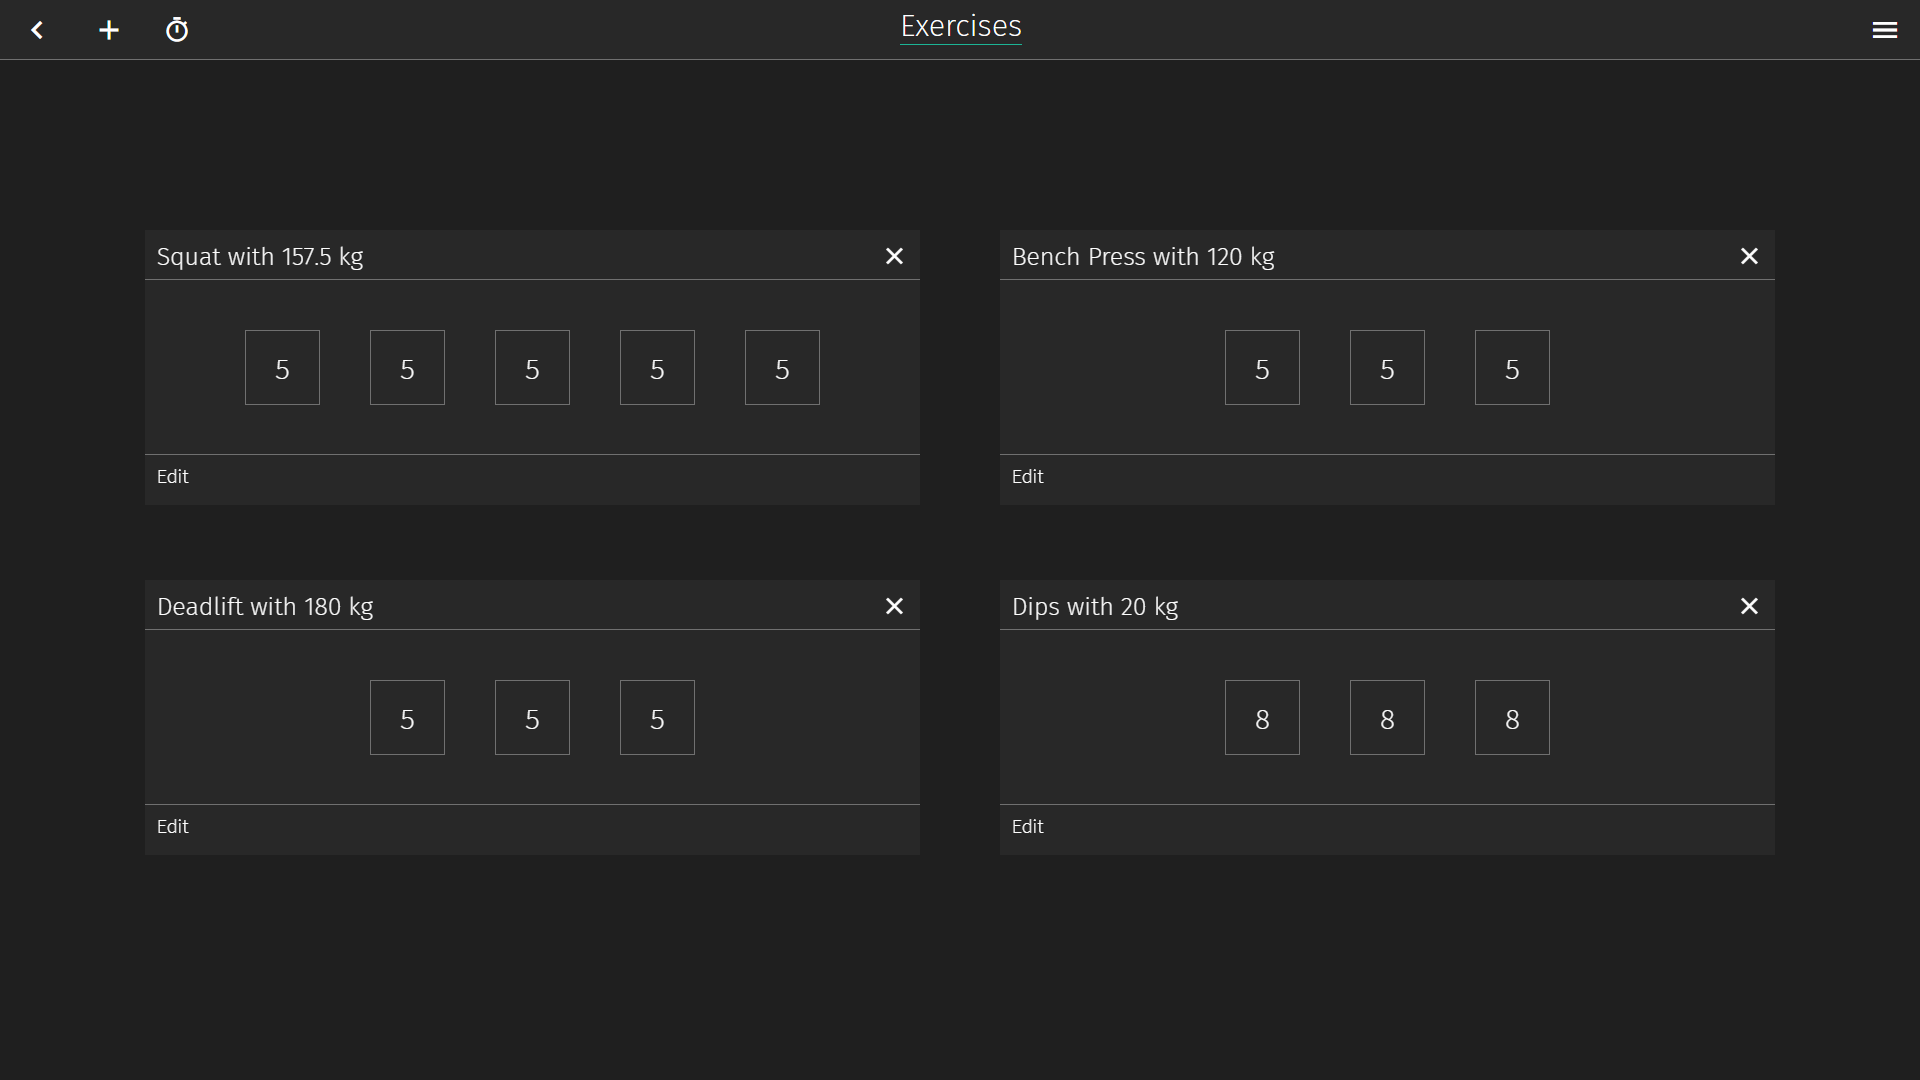
Task: Edit the Deadlift exercise
Action: 172,827
